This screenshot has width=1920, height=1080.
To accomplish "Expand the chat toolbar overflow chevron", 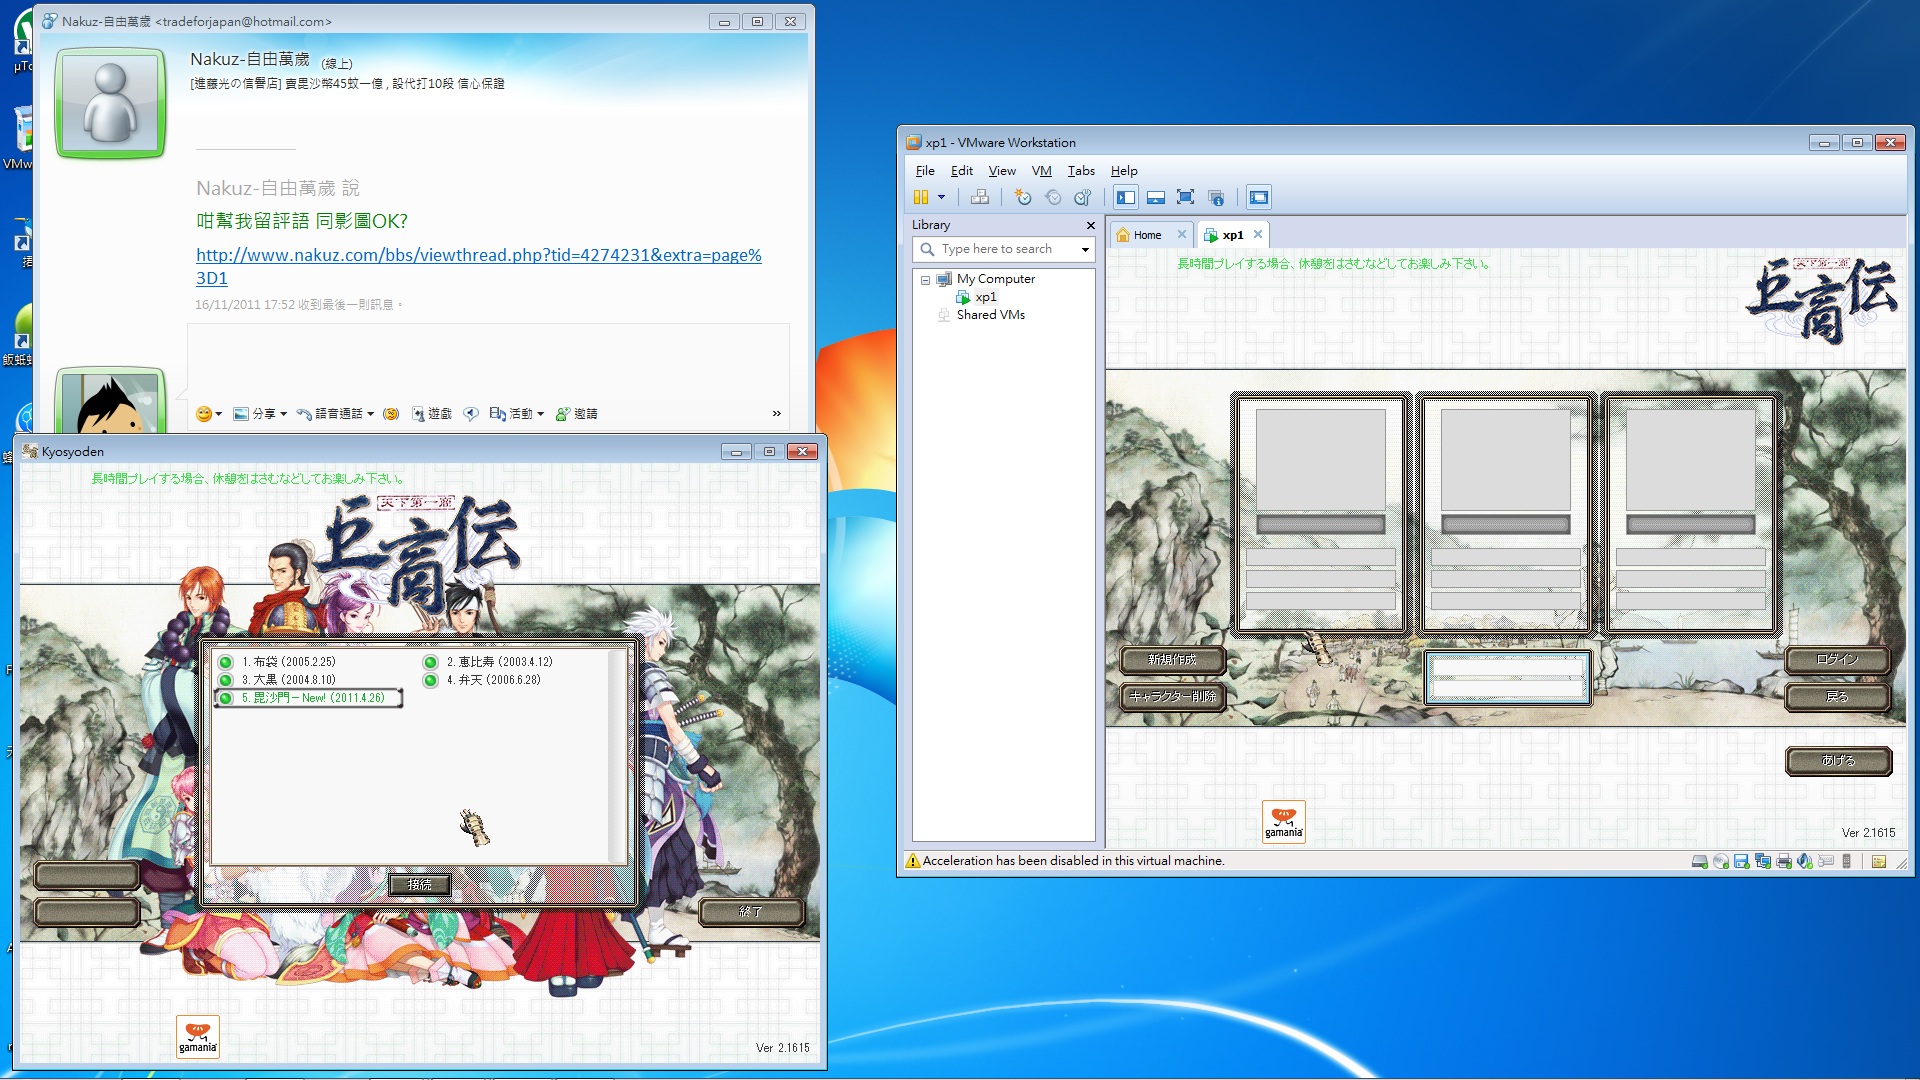I will (776, 414).
